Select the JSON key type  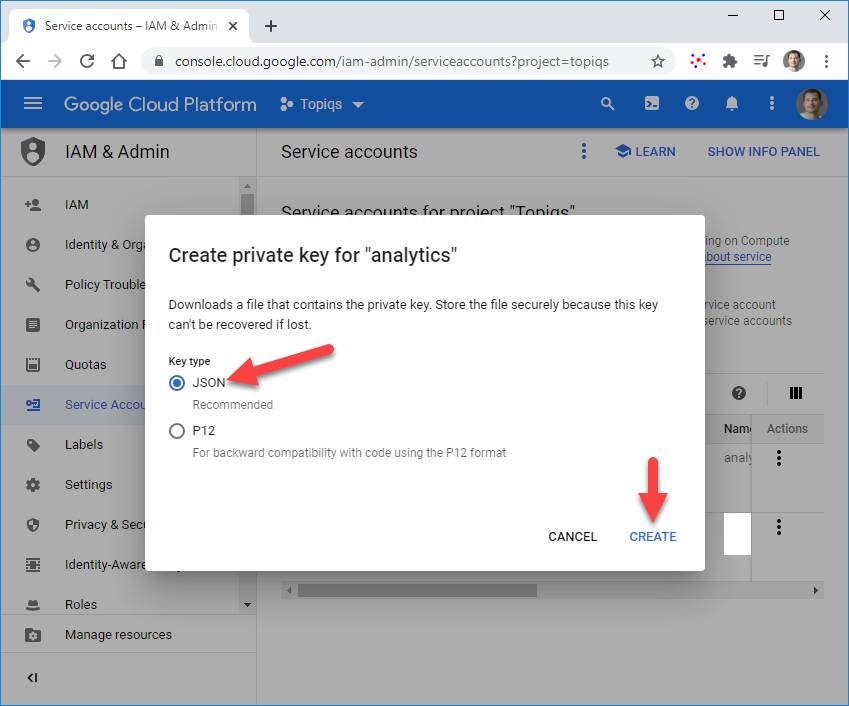(x=177, y=383)
